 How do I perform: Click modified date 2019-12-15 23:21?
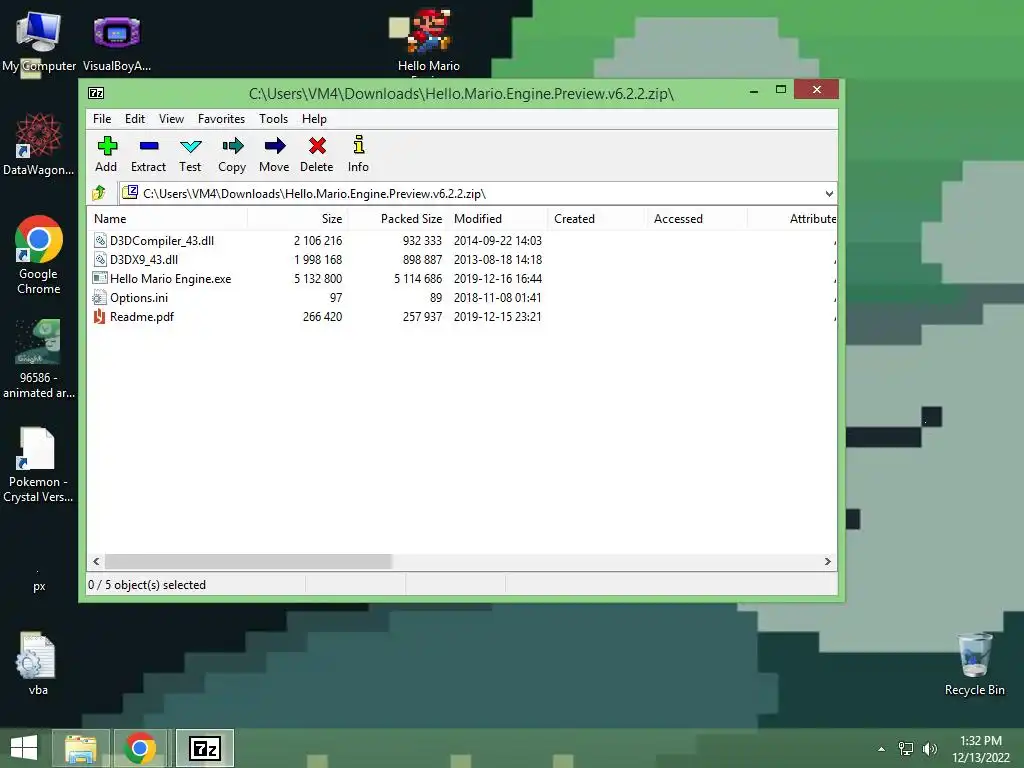coord(498,317)
